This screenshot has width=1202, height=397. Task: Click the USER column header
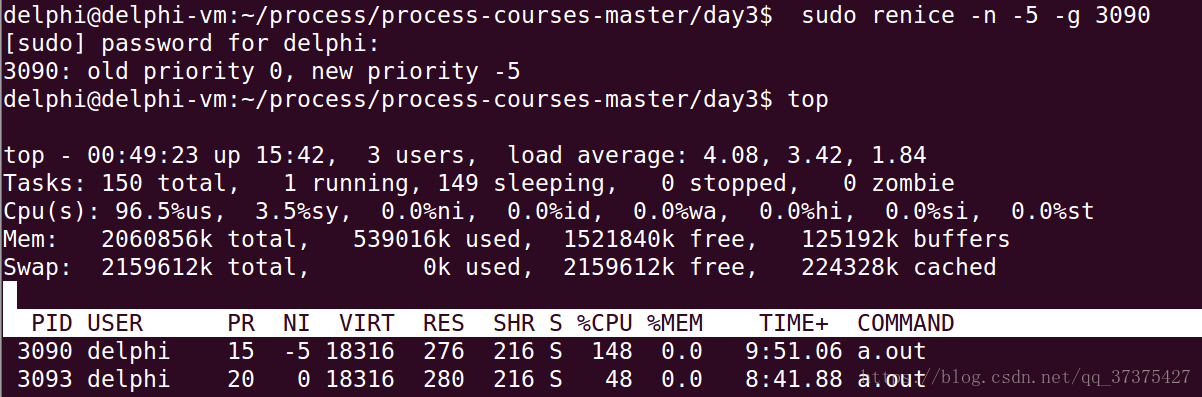click(x=115, y=323)
